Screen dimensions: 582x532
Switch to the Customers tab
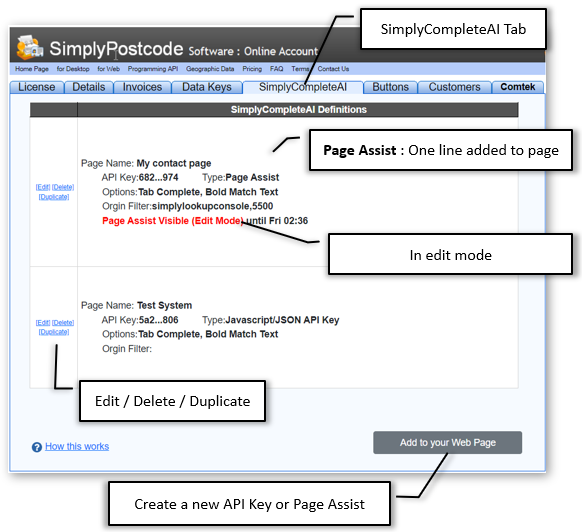454,87
